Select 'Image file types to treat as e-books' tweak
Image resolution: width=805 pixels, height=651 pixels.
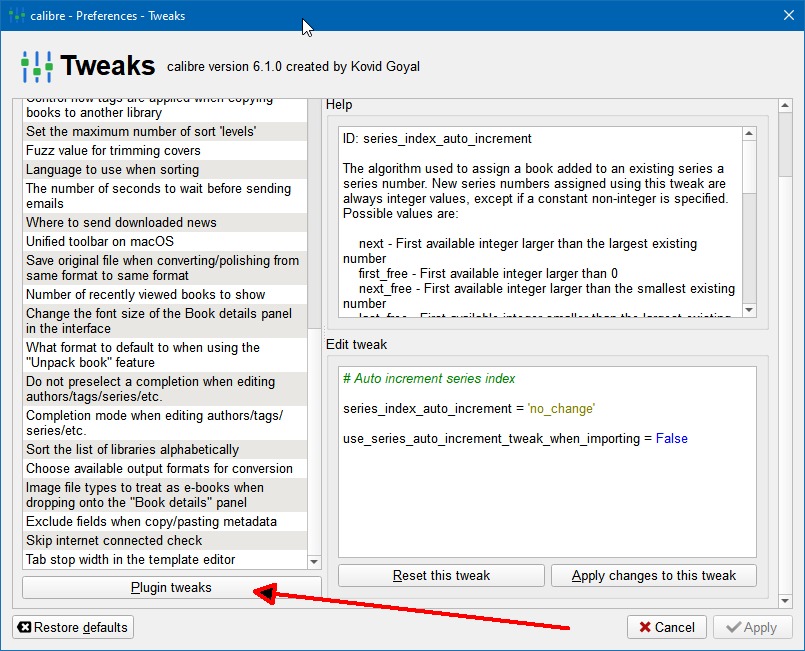pyautogui.click(x=165, y=495)
